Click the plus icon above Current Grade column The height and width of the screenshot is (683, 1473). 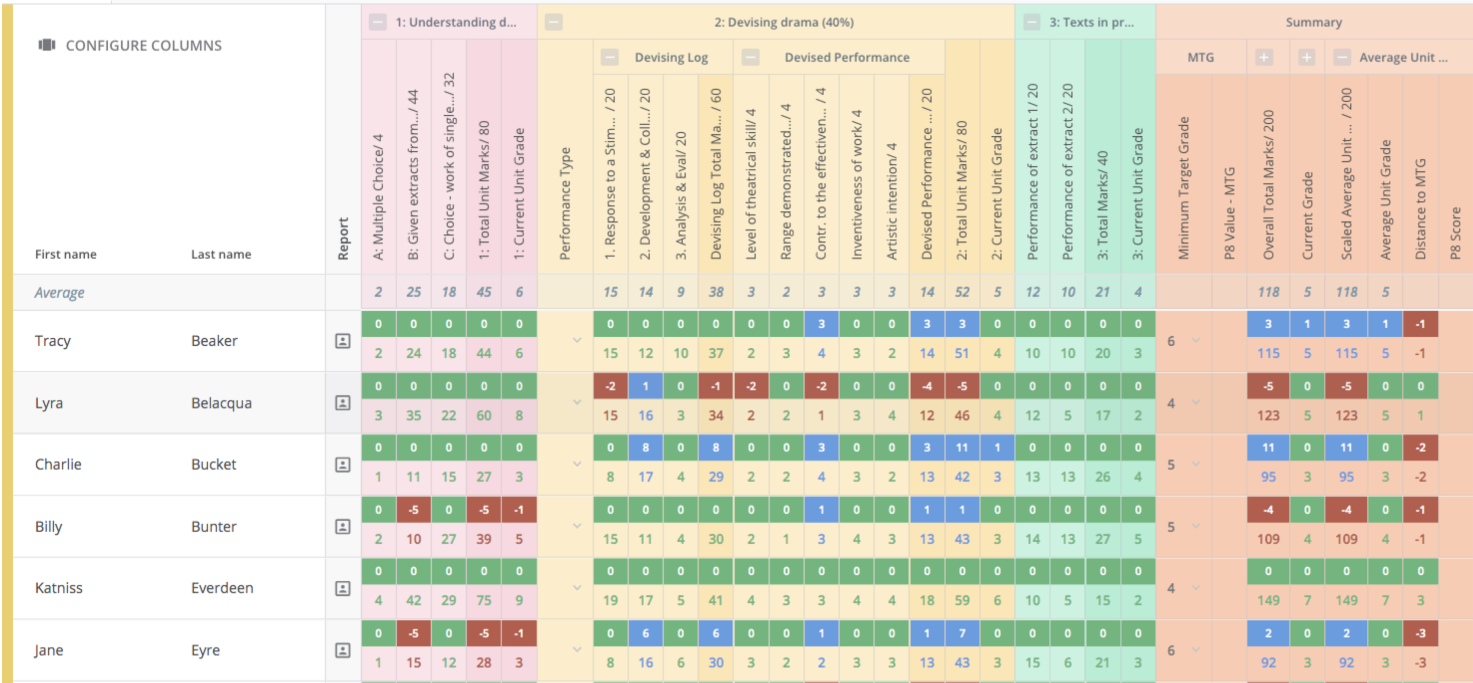point(1307,58)
